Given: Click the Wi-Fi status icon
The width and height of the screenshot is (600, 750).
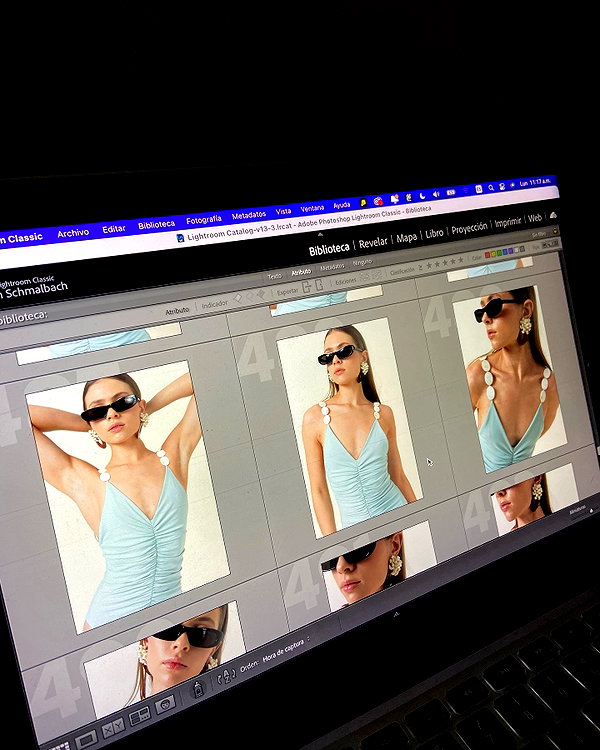Looking at the screenshot, I should [465, 190].
